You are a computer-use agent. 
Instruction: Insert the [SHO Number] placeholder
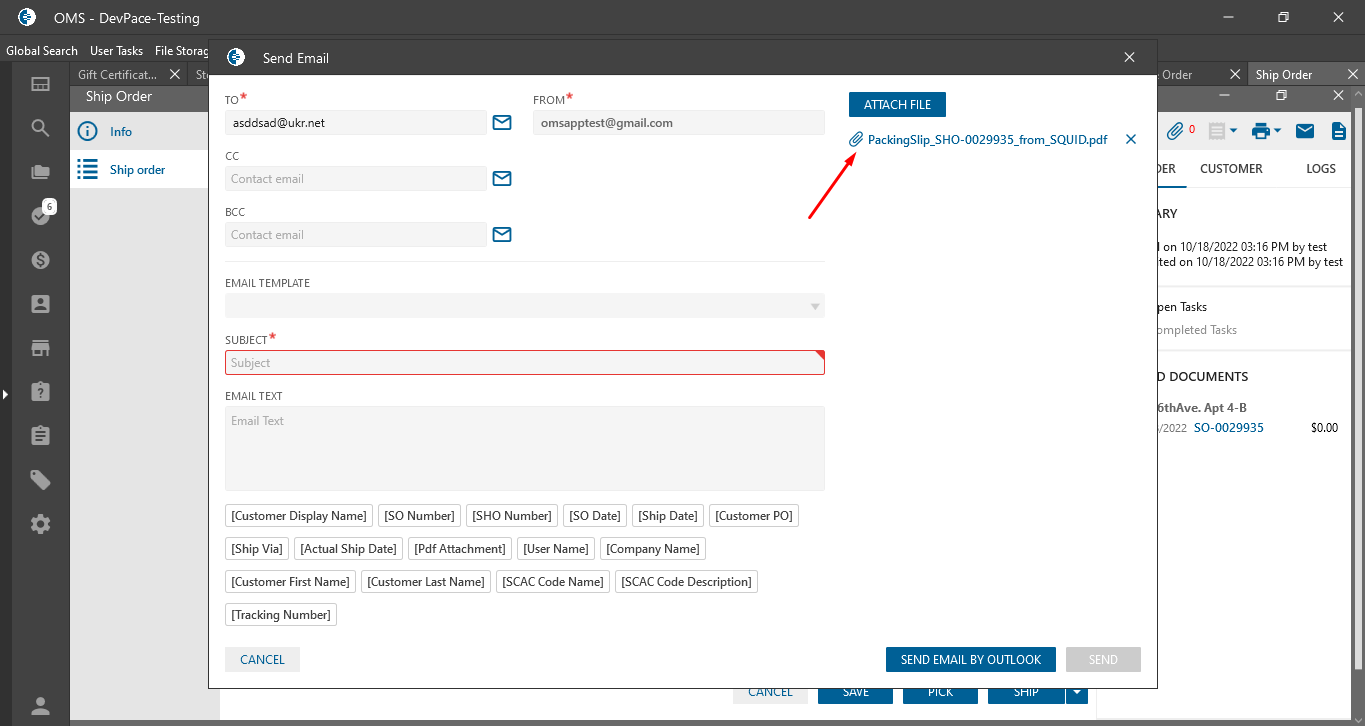(x=512, y=516)
